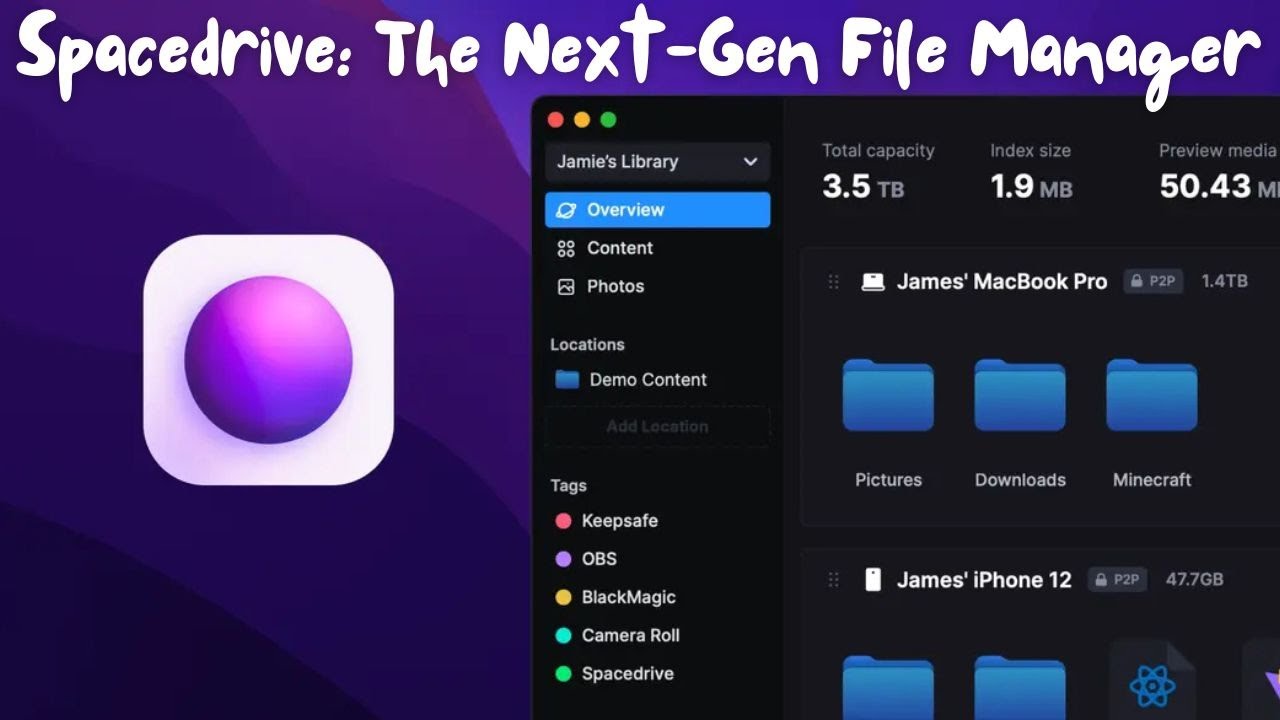Click the Demo Content folder icon

click(x=567, y=380)
